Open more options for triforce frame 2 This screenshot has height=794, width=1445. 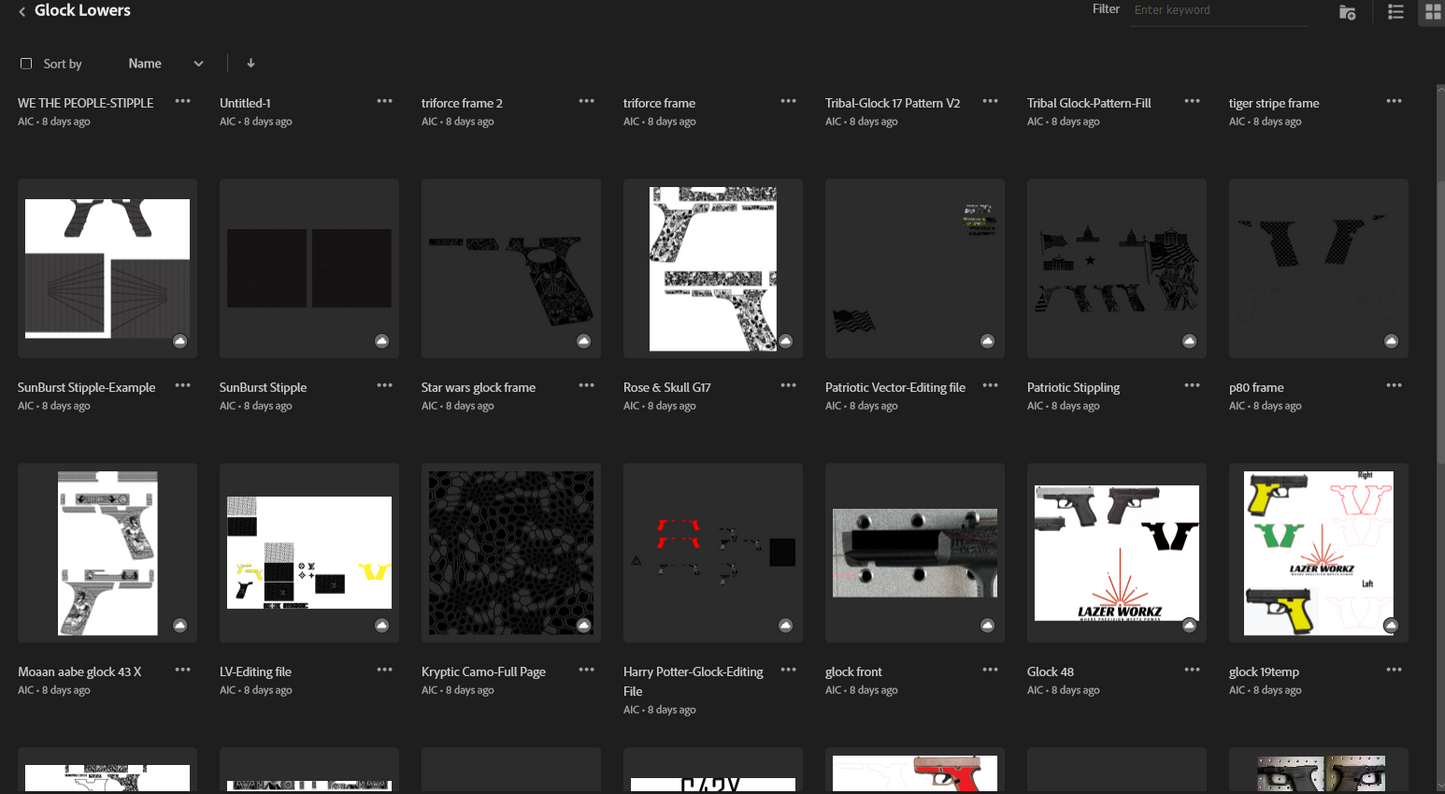(x=586, y=101)
